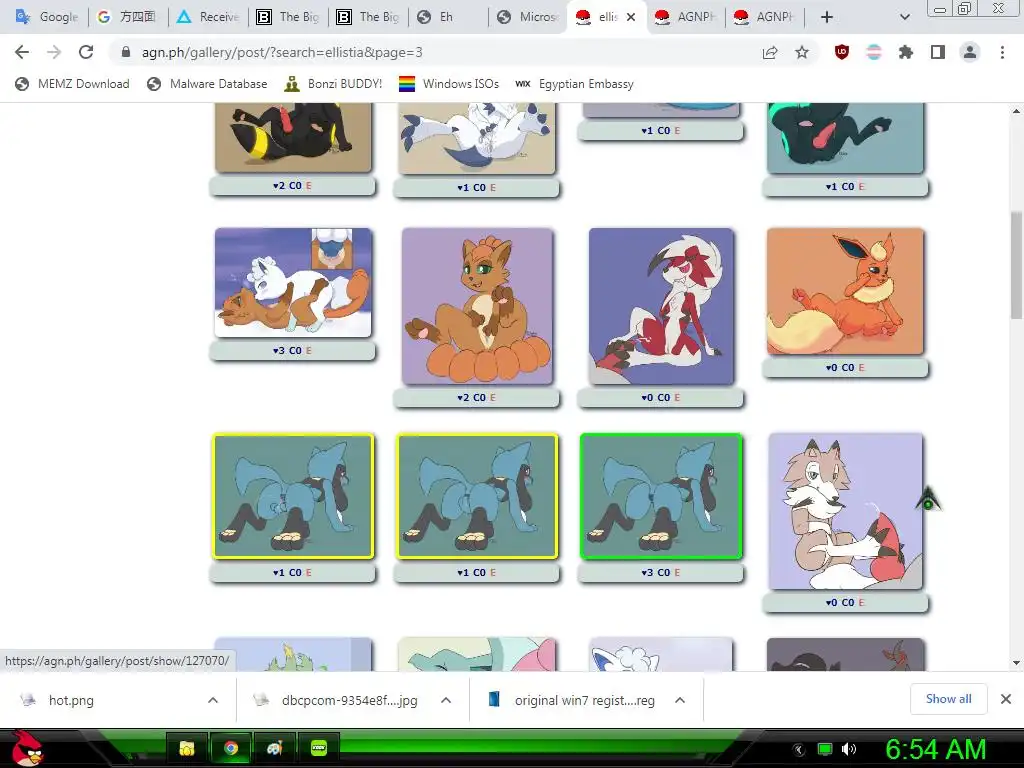Open the volume speaker control
The image size is (1024, 768).
pos(849,750)
